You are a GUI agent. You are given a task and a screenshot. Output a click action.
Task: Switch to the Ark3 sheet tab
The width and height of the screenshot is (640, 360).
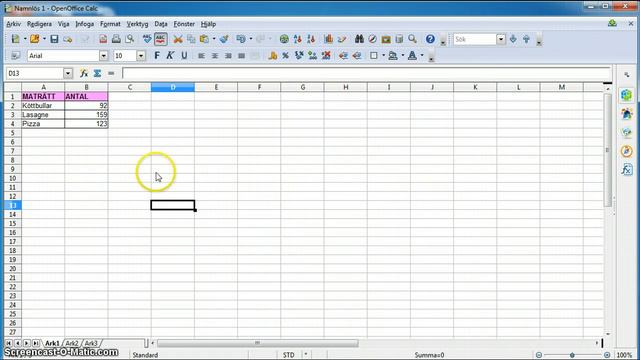[x=91, y=343]
